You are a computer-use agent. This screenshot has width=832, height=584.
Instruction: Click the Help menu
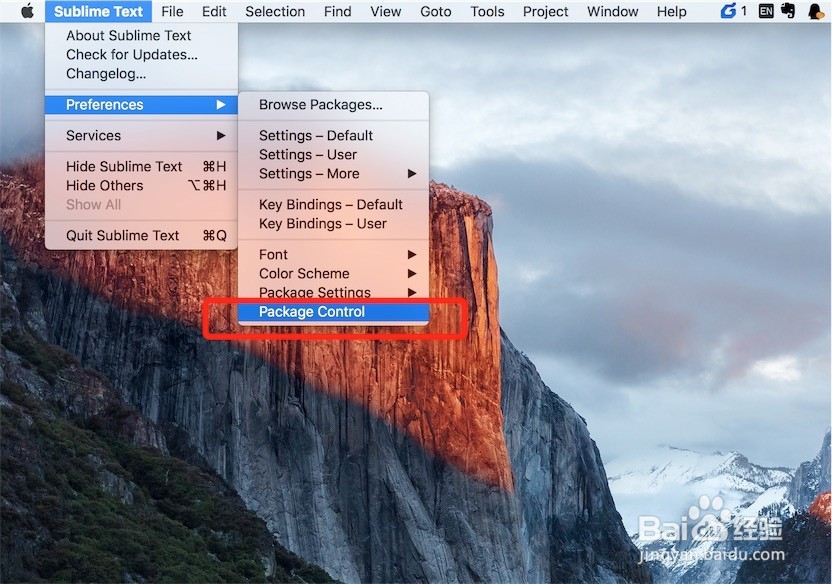(x=671, y=11)
